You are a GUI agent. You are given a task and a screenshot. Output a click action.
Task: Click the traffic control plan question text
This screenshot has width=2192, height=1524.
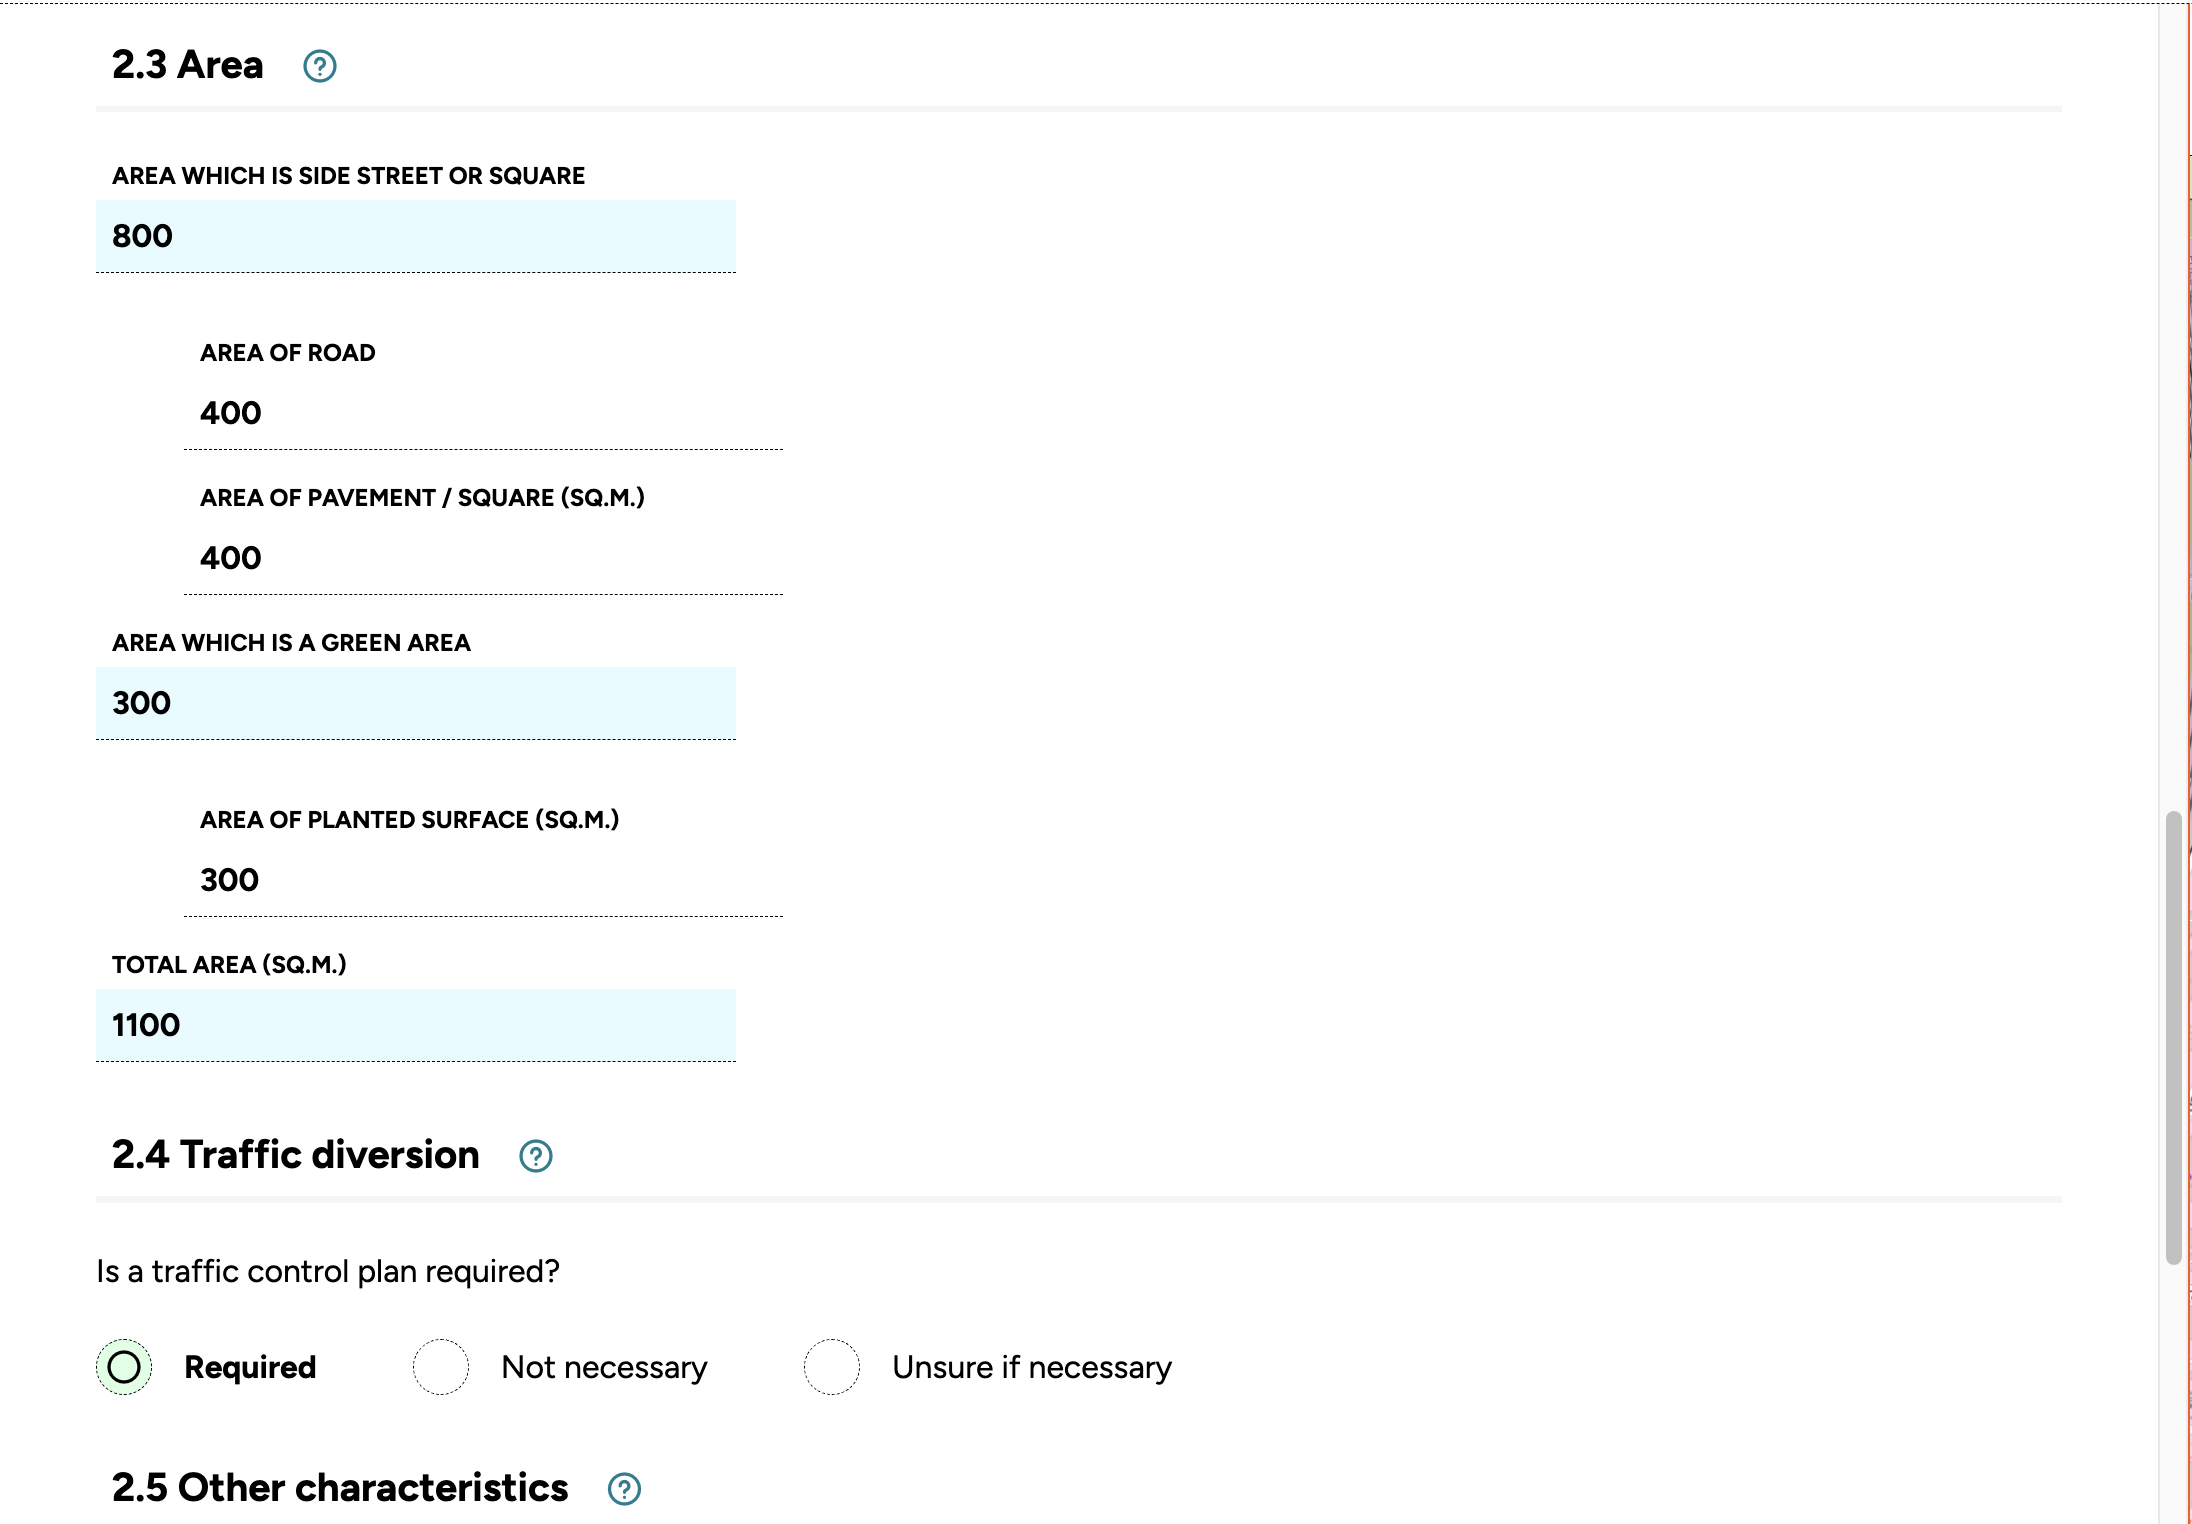point(327,1271)
